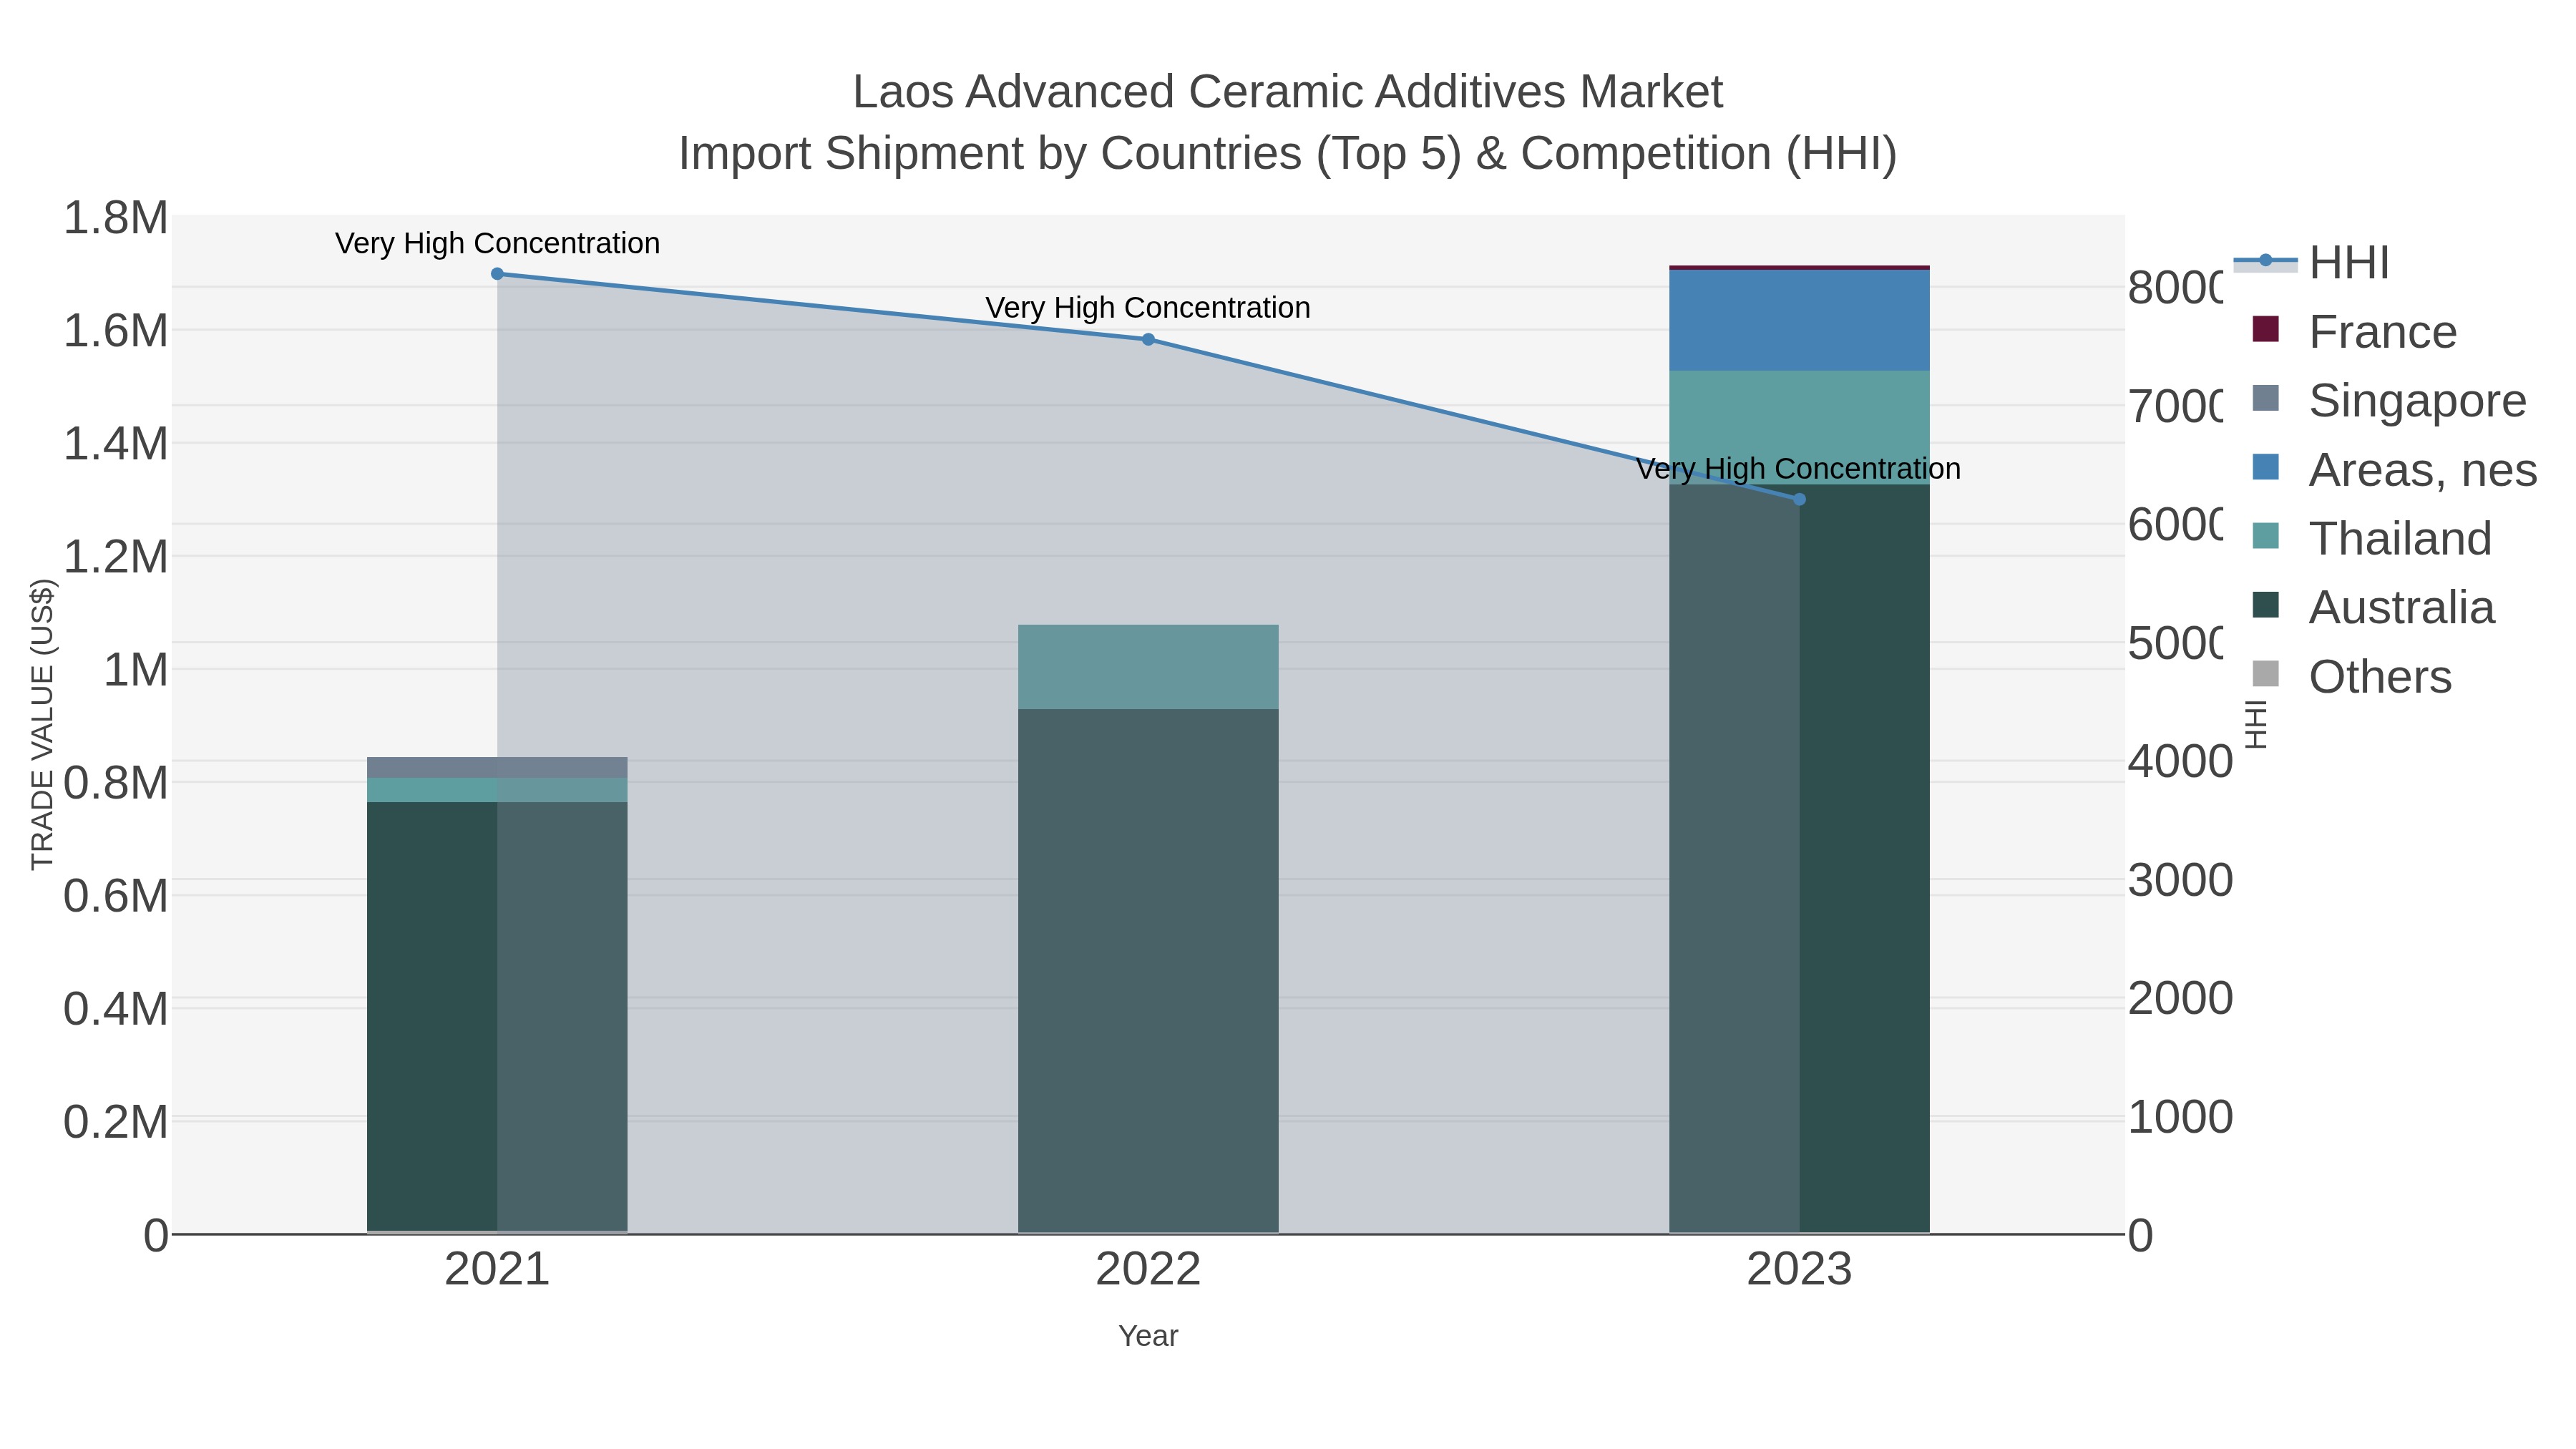2576x1449 pixels.
Task: Click the 2021 Thailand bar segment
Action: (x=497, y=790)
